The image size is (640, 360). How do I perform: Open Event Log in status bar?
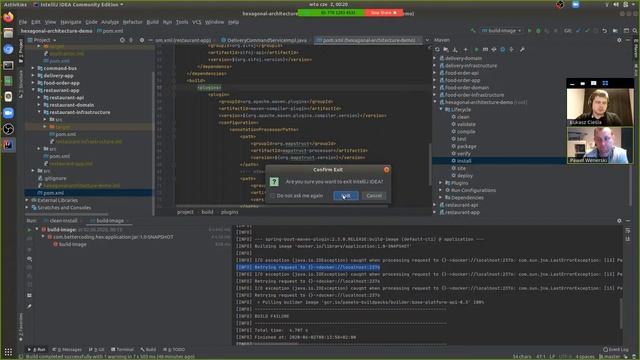pos(616,349)
